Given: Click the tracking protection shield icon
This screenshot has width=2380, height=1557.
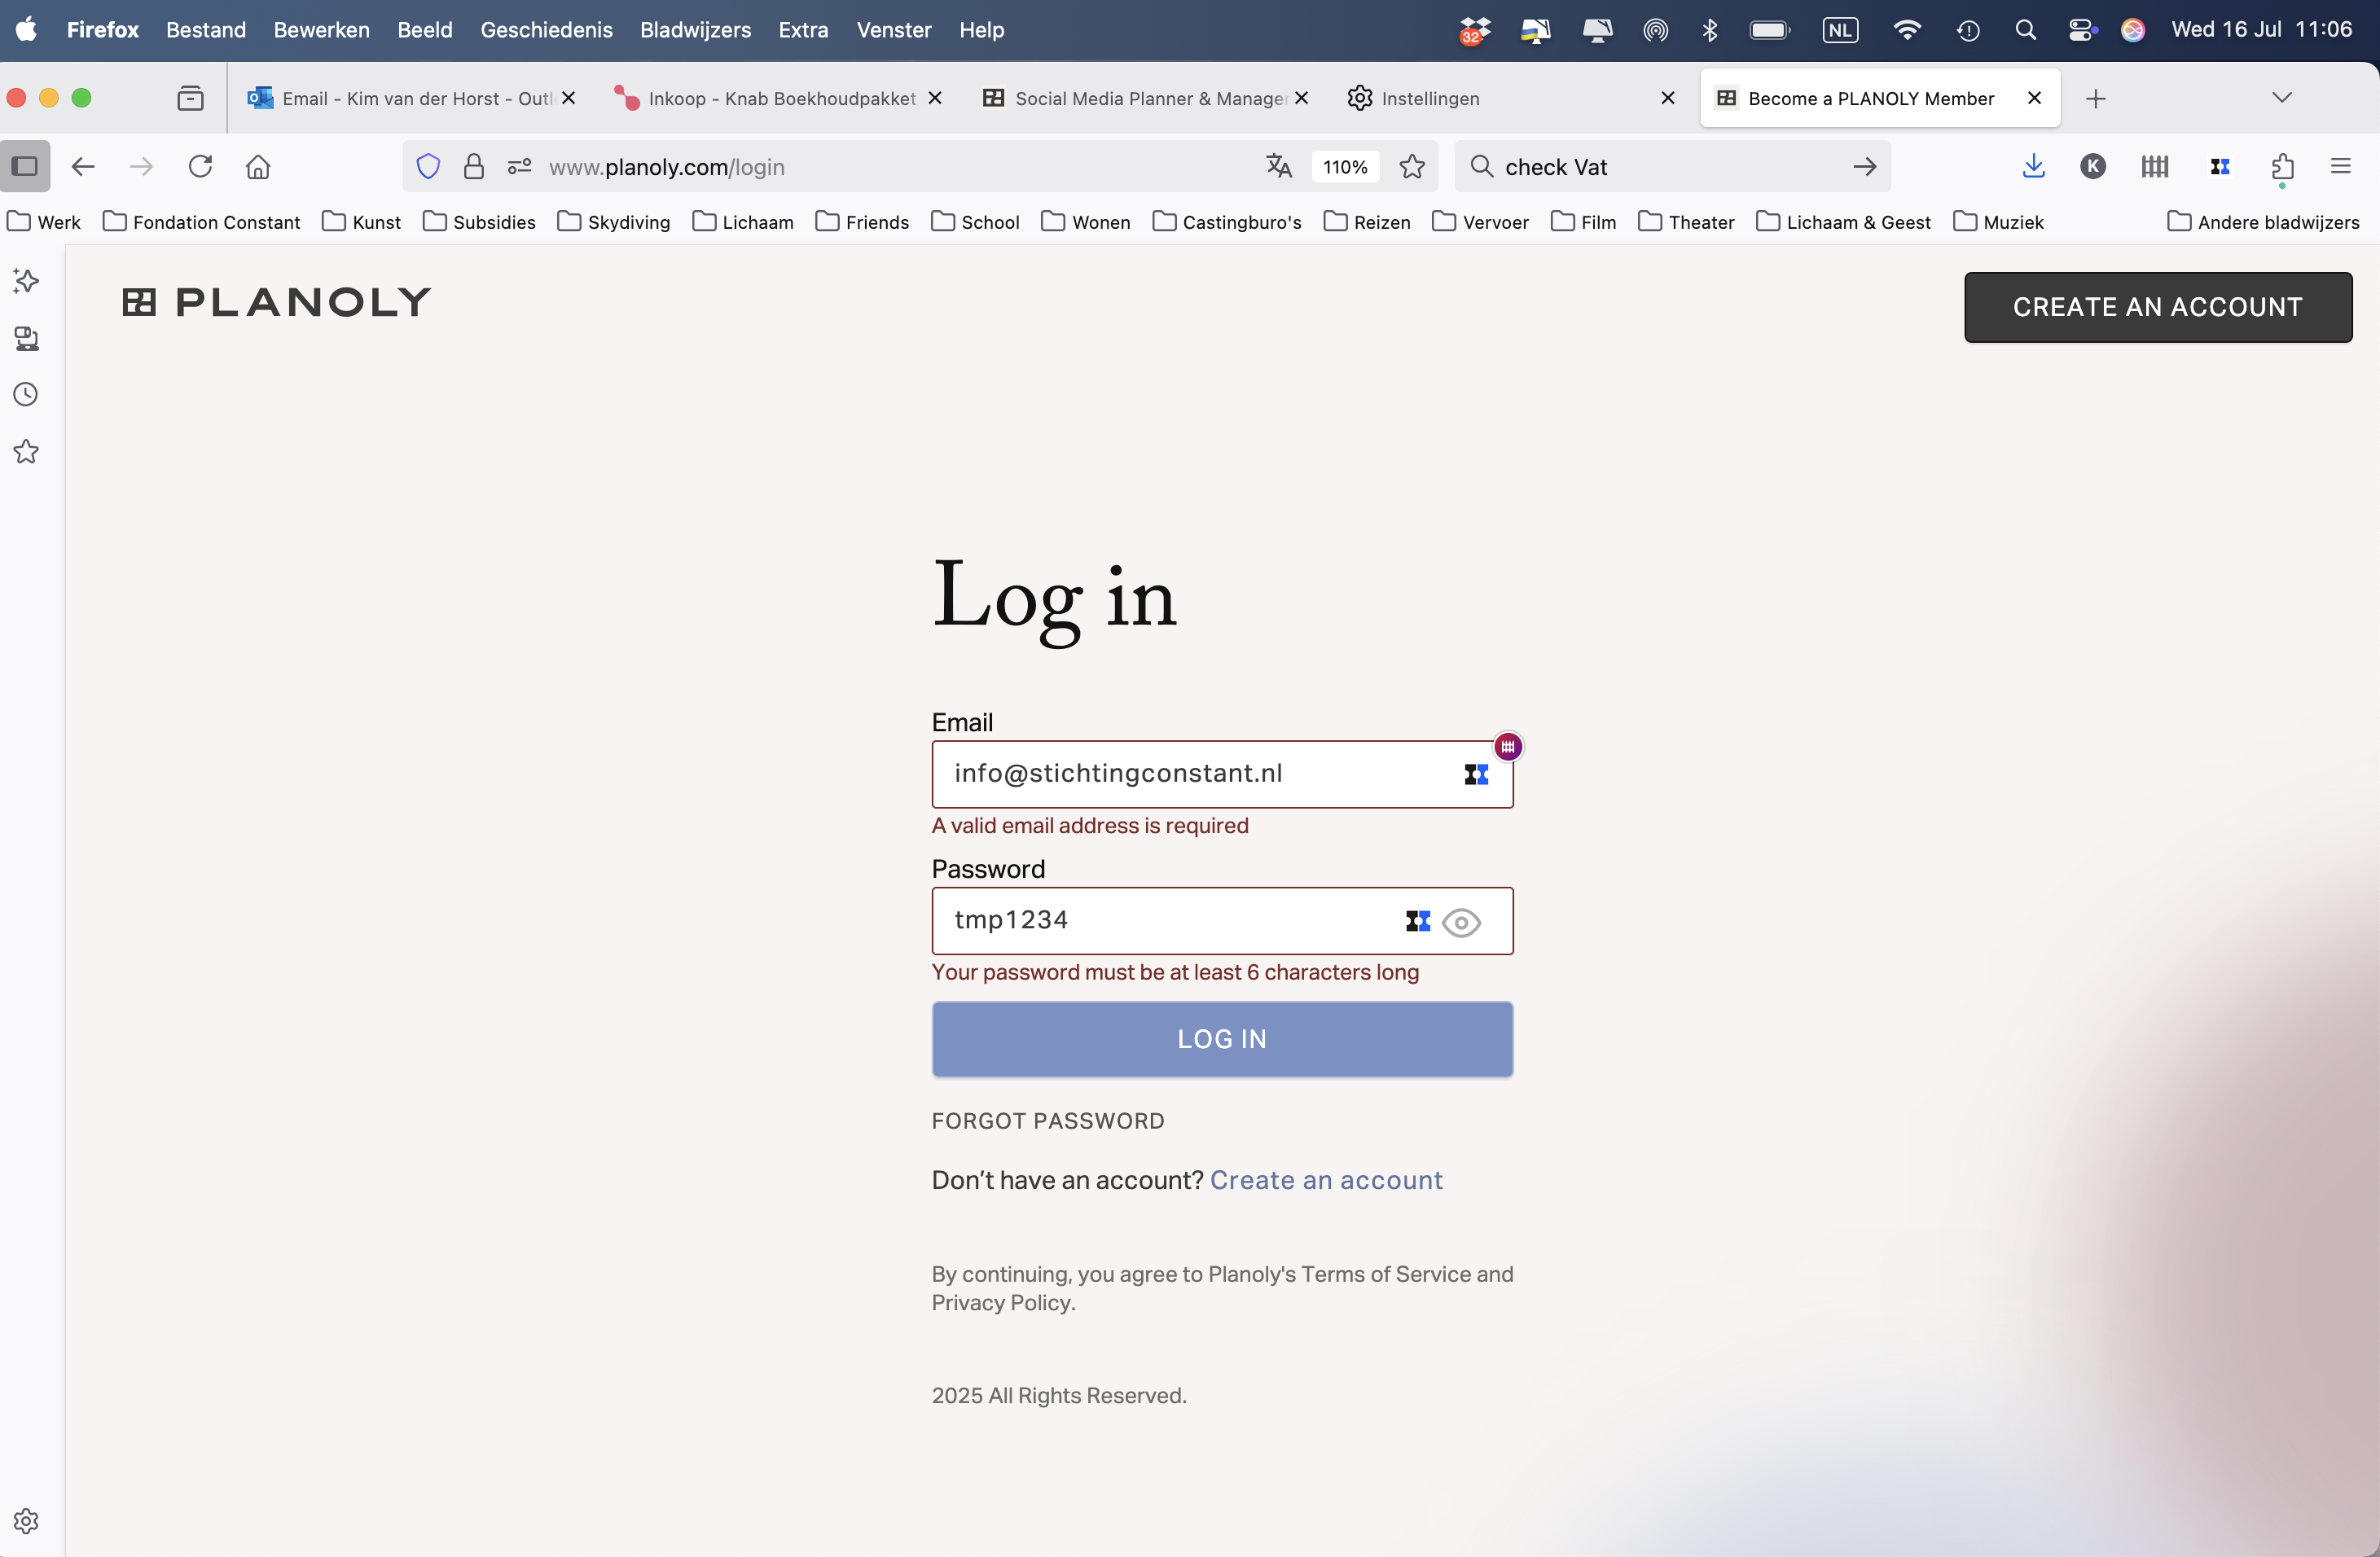Looking at the screenshot, I should (x=428, y=166).
